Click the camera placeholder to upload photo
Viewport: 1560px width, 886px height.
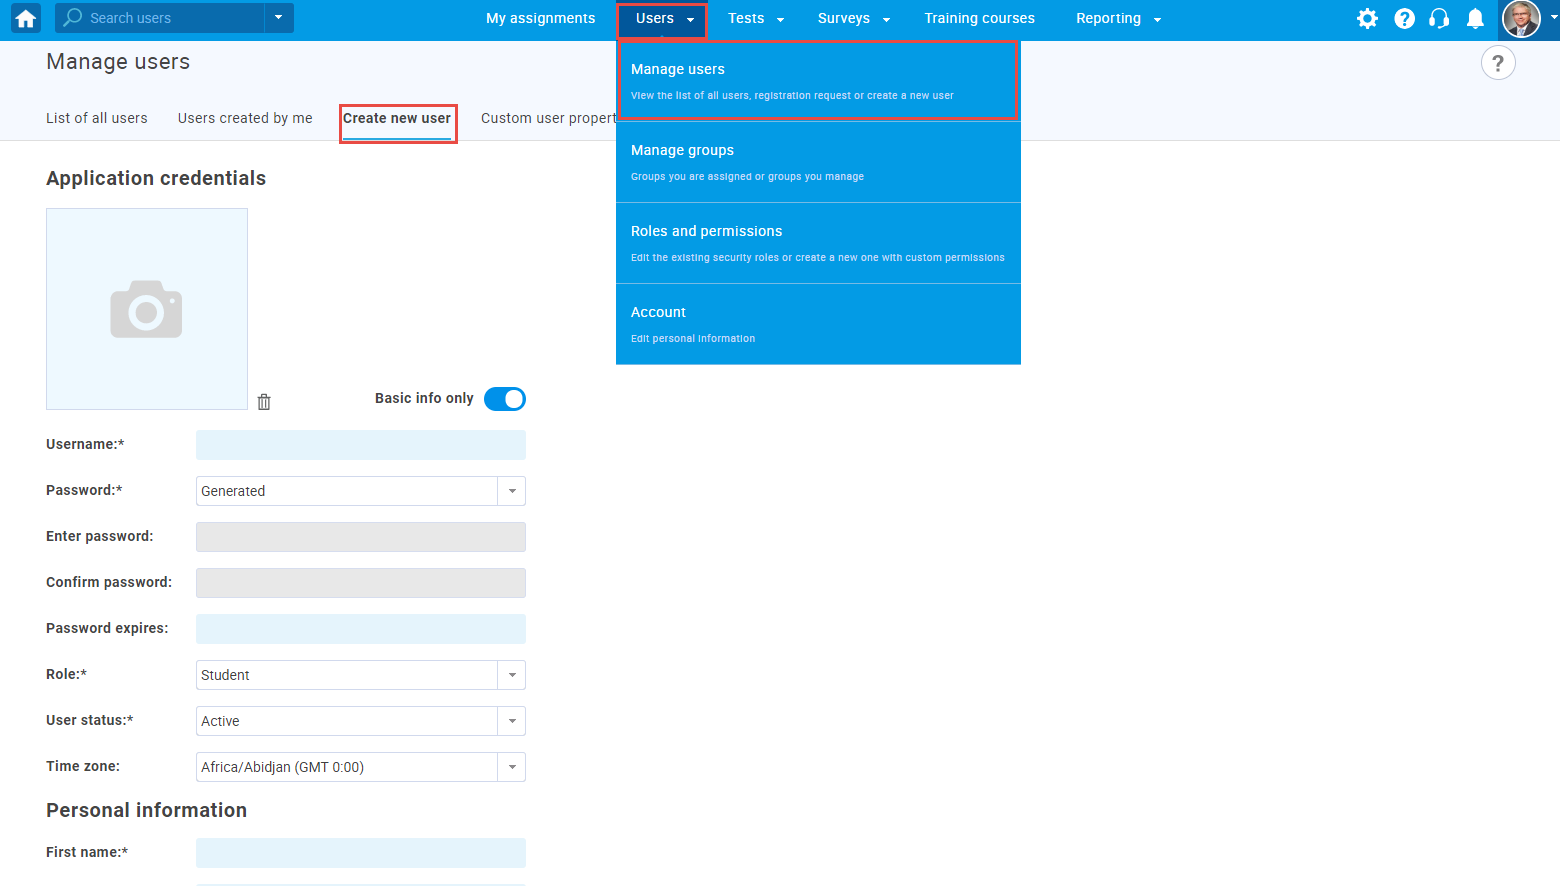[x=147, y=309]
